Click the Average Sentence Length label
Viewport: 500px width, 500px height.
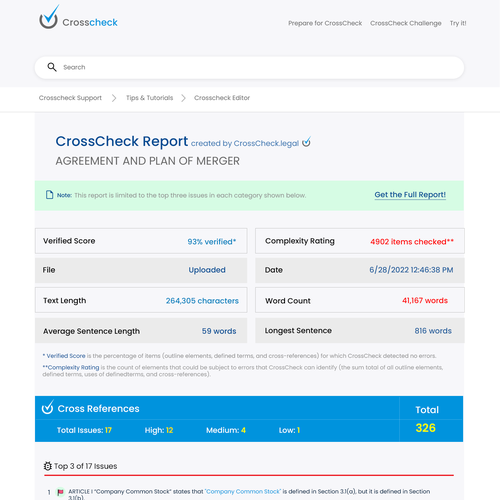91,331
